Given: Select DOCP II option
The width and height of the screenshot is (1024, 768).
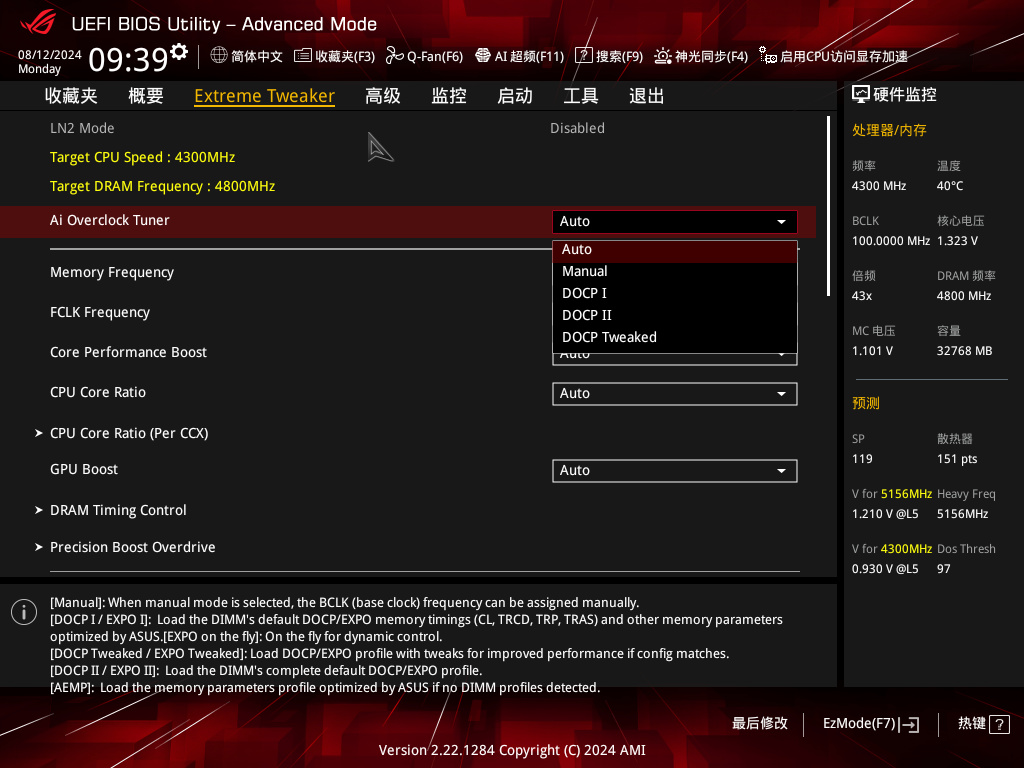Looking at the screenshot, I should coord(675,315).
